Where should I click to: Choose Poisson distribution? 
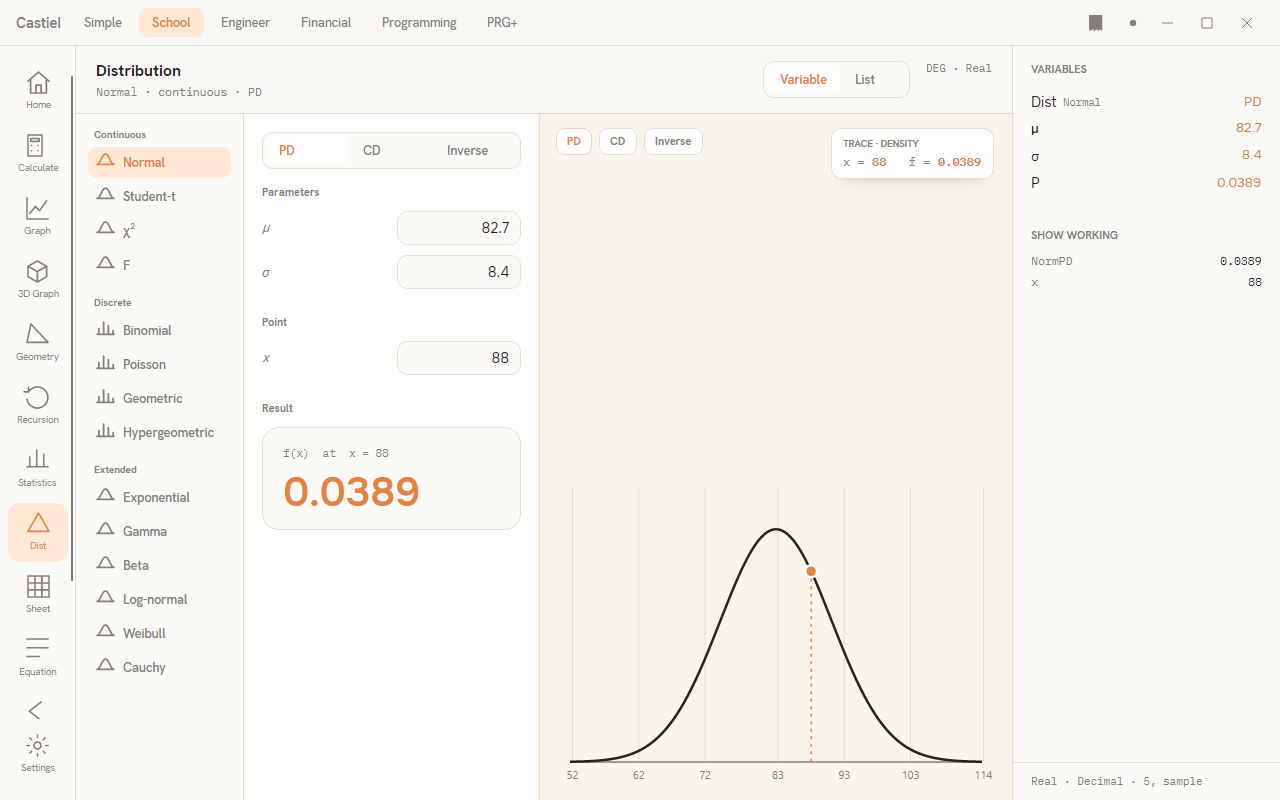click(x=159, y=364)
